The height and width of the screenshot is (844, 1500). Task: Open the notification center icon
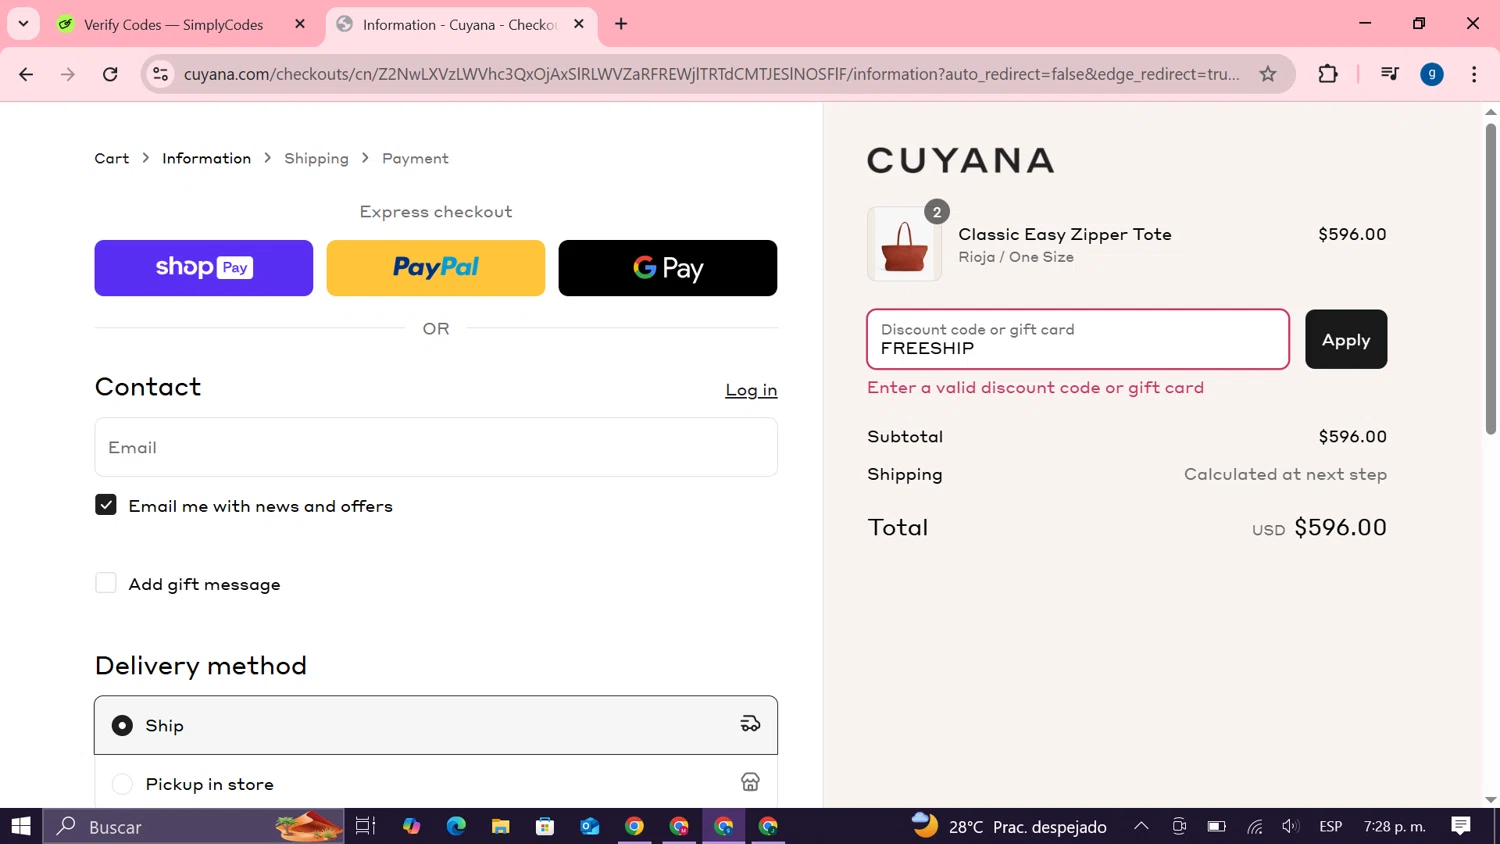[x=1461, y=826]
